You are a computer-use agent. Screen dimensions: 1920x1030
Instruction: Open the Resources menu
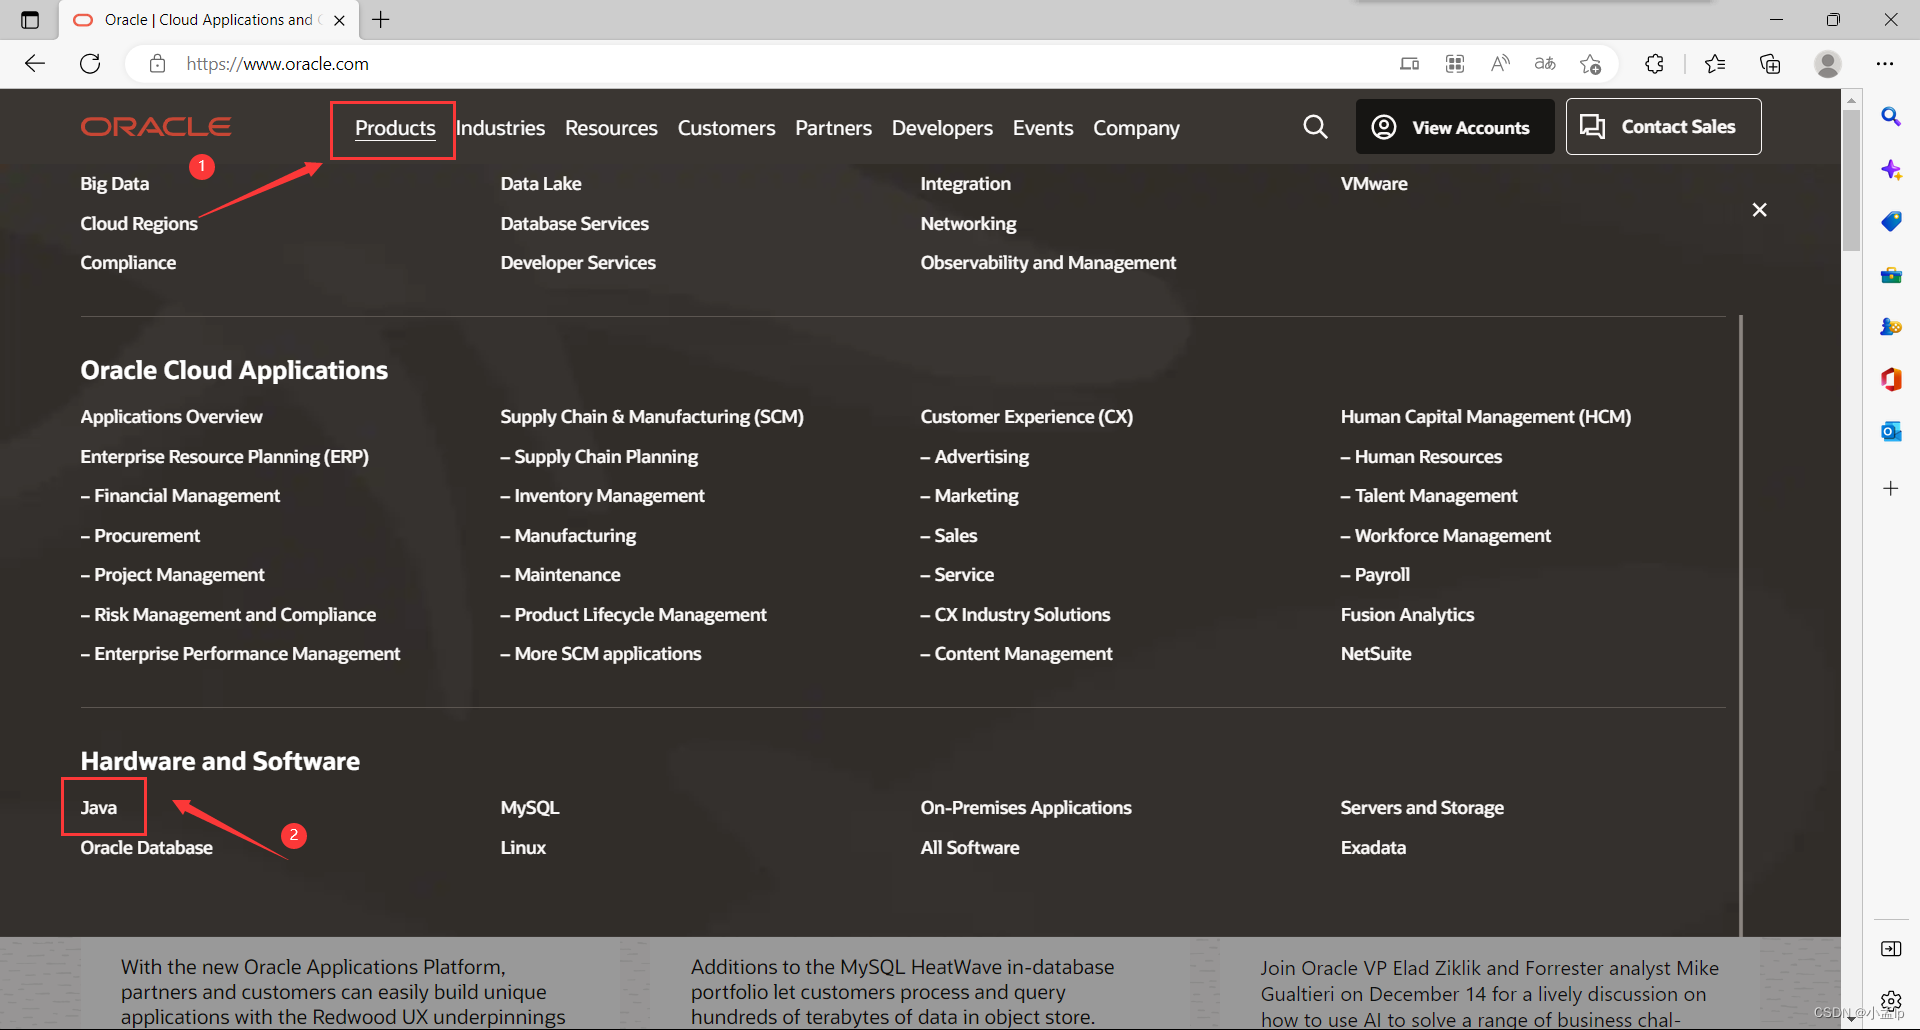pyautogui.click(x=611, y=128)
